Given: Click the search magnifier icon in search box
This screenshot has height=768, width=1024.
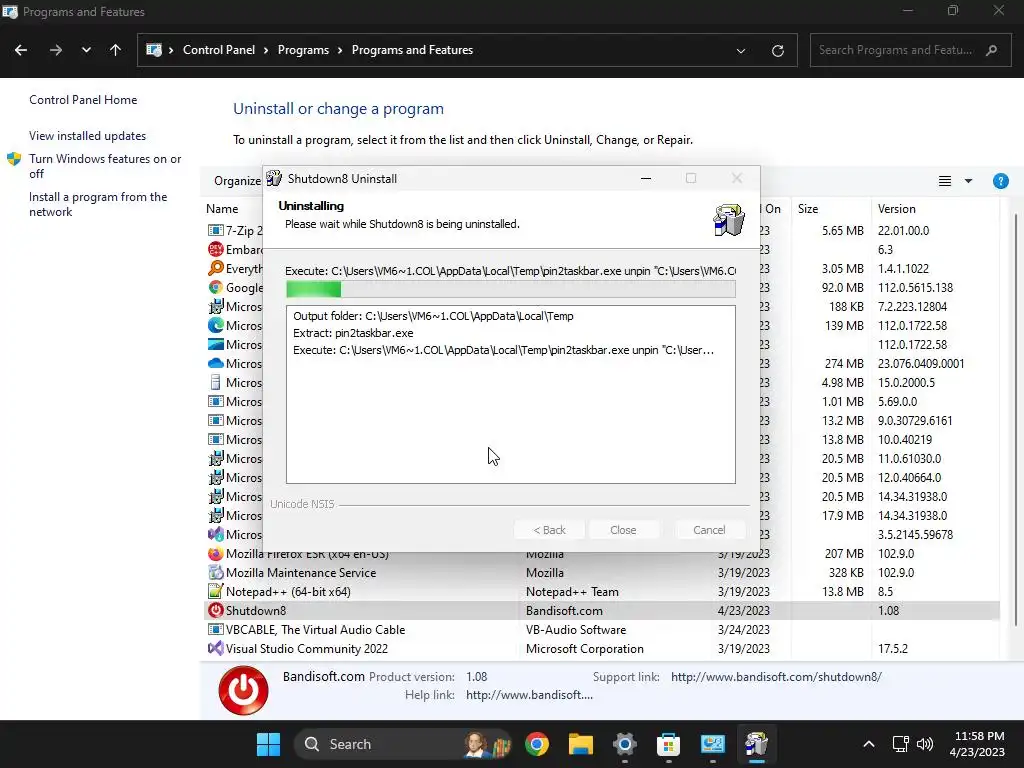Looking at the screenshot, I should tap(991, 50).
